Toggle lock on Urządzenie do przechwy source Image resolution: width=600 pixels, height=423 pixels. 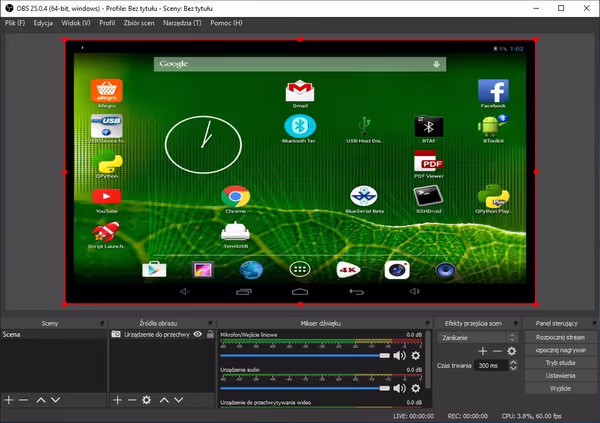[x=210, y=334]
